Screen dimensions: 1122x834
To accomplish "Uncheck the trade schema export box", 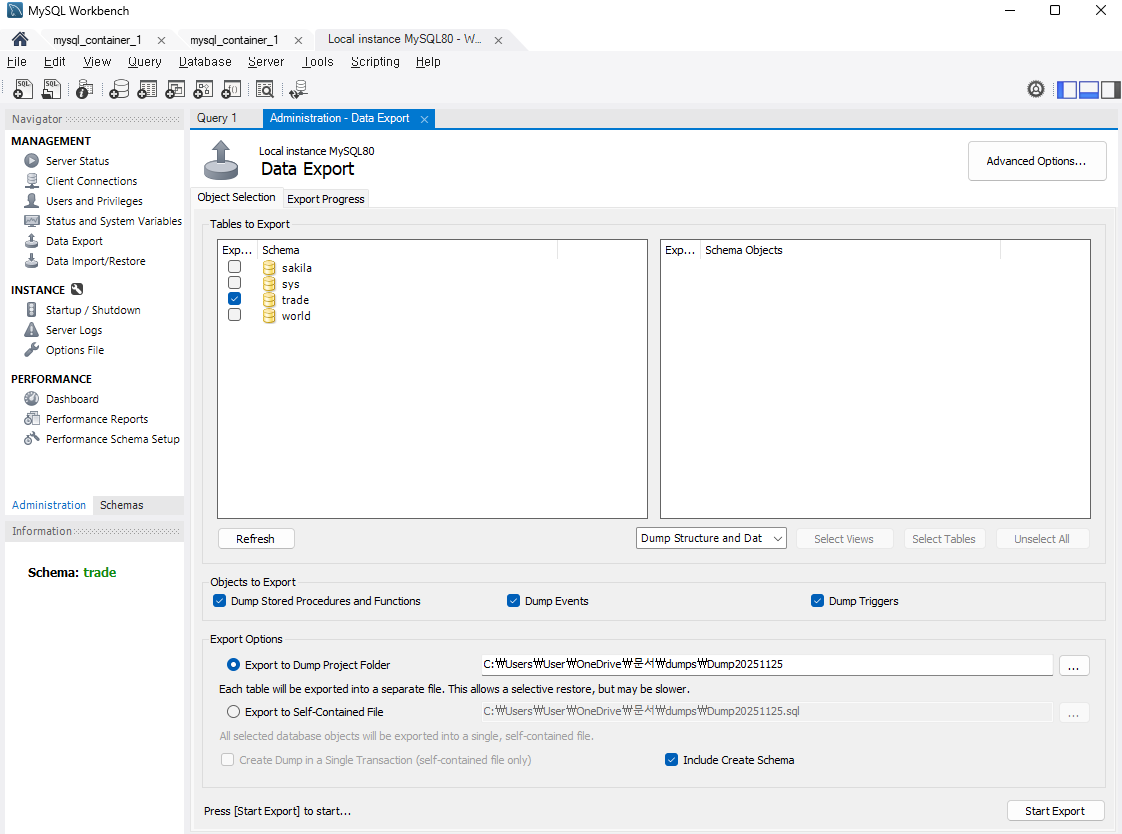I will coord(235,299).
